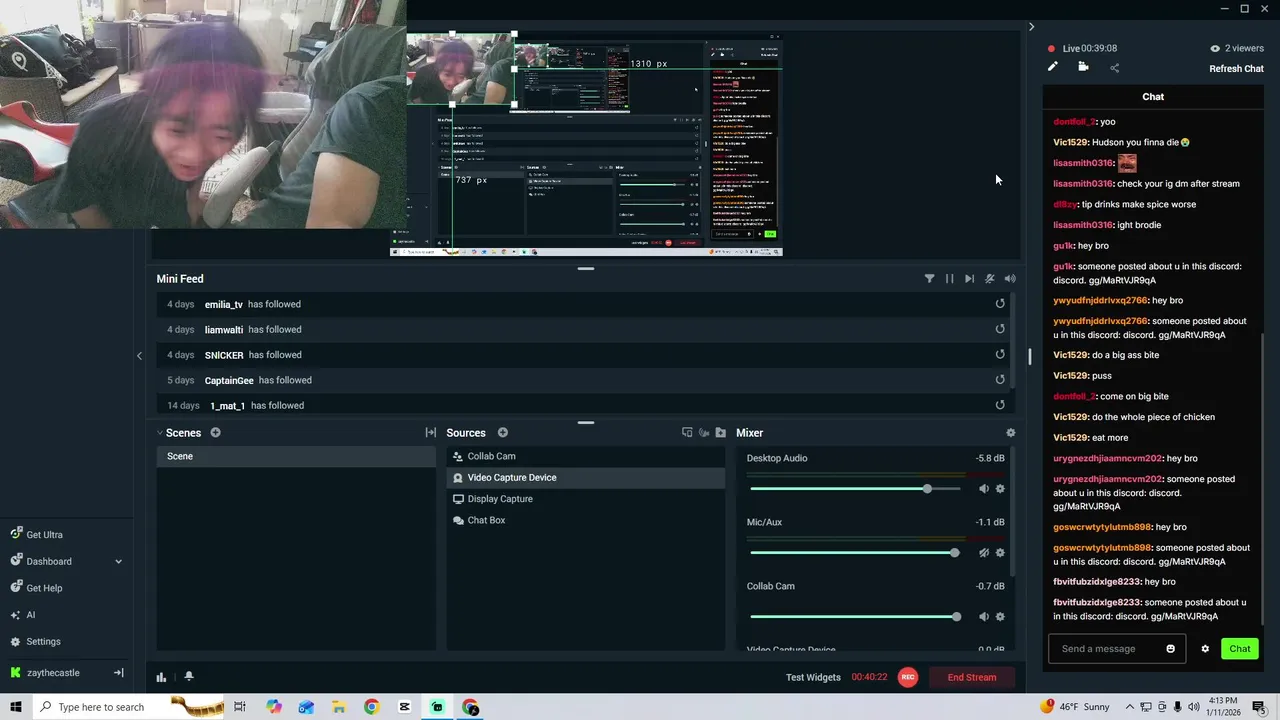The width and height of the screenshot is (1280, 720).
Task: Mute the Desktop Audio channel
Action: 984,489
